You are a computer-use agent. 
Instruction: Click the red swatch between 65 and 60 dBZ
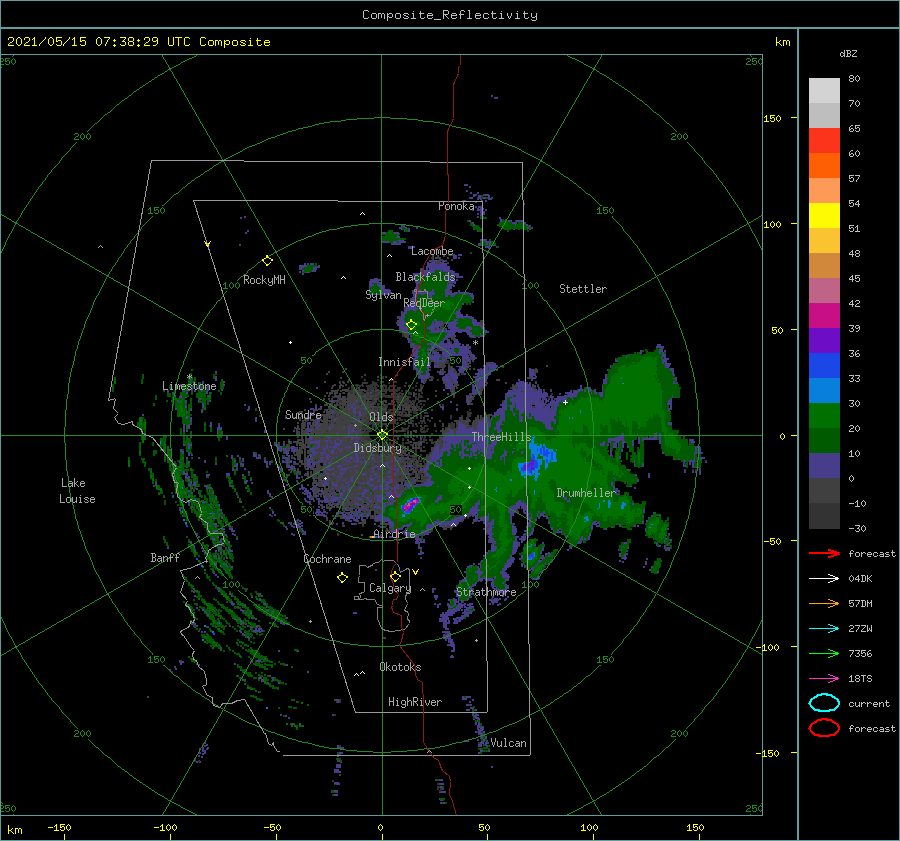pyautogui.click(x=824, y=141)
